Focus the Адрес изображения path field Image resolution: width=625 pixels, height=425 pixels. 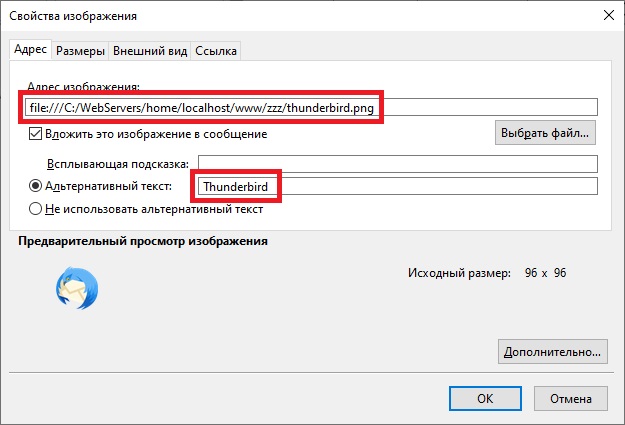[311, 107]
